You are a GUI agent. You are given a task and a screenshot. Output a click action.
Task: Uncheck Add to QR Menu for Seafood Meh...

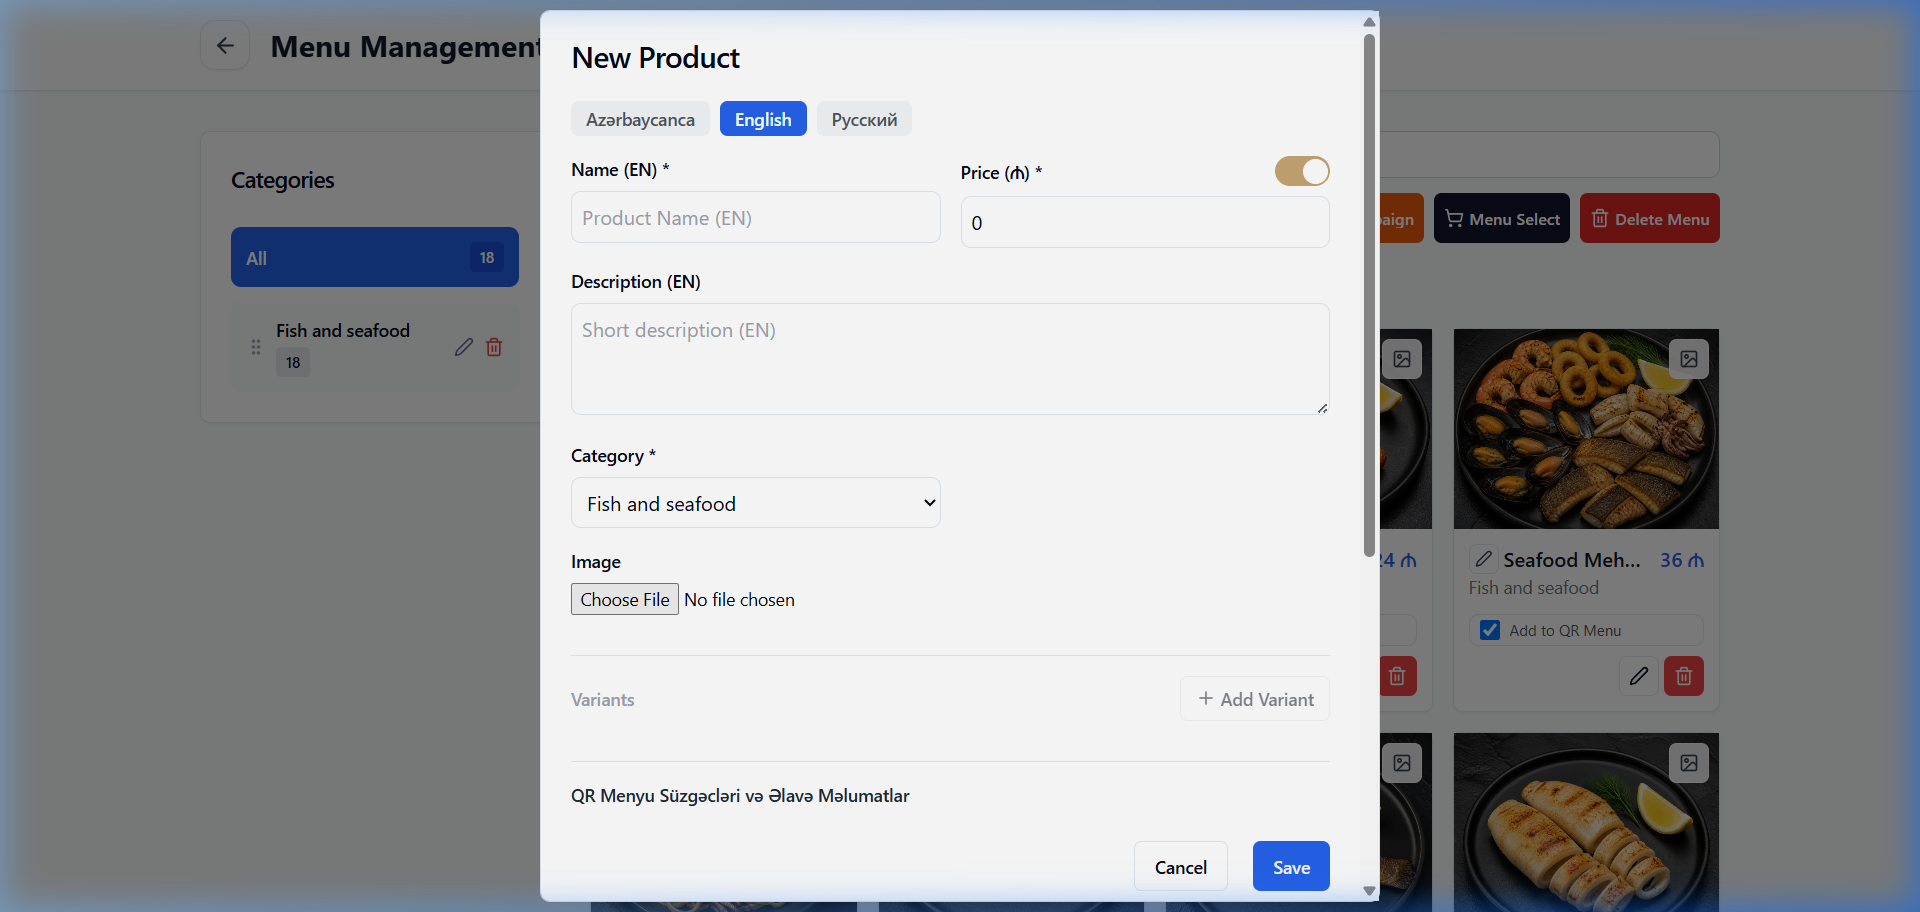pos(1490,630)
